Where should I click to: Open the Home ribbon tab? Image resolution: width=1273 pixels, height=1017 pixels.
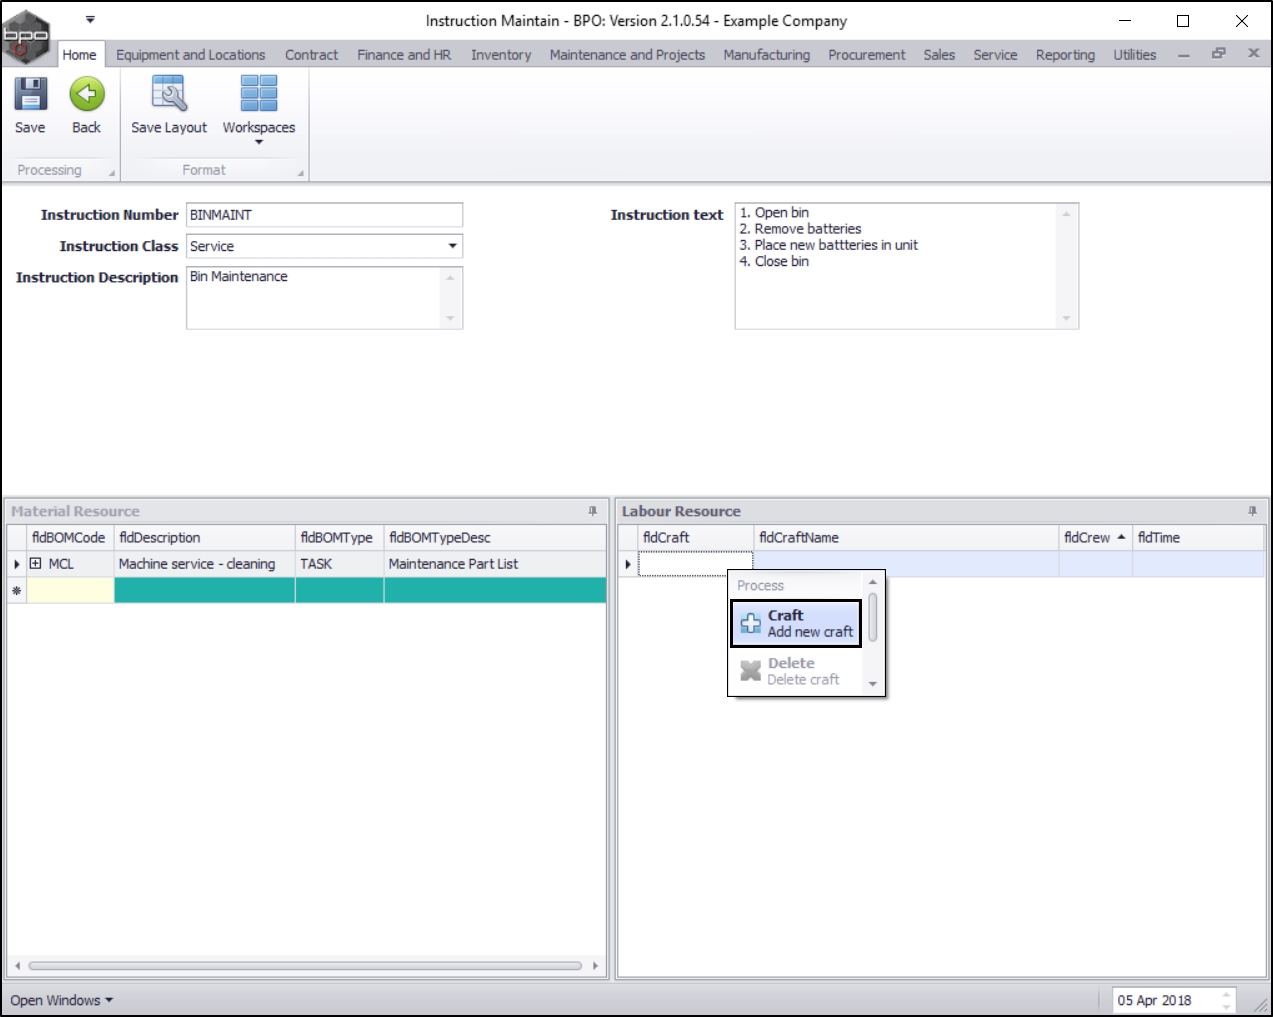79,55
